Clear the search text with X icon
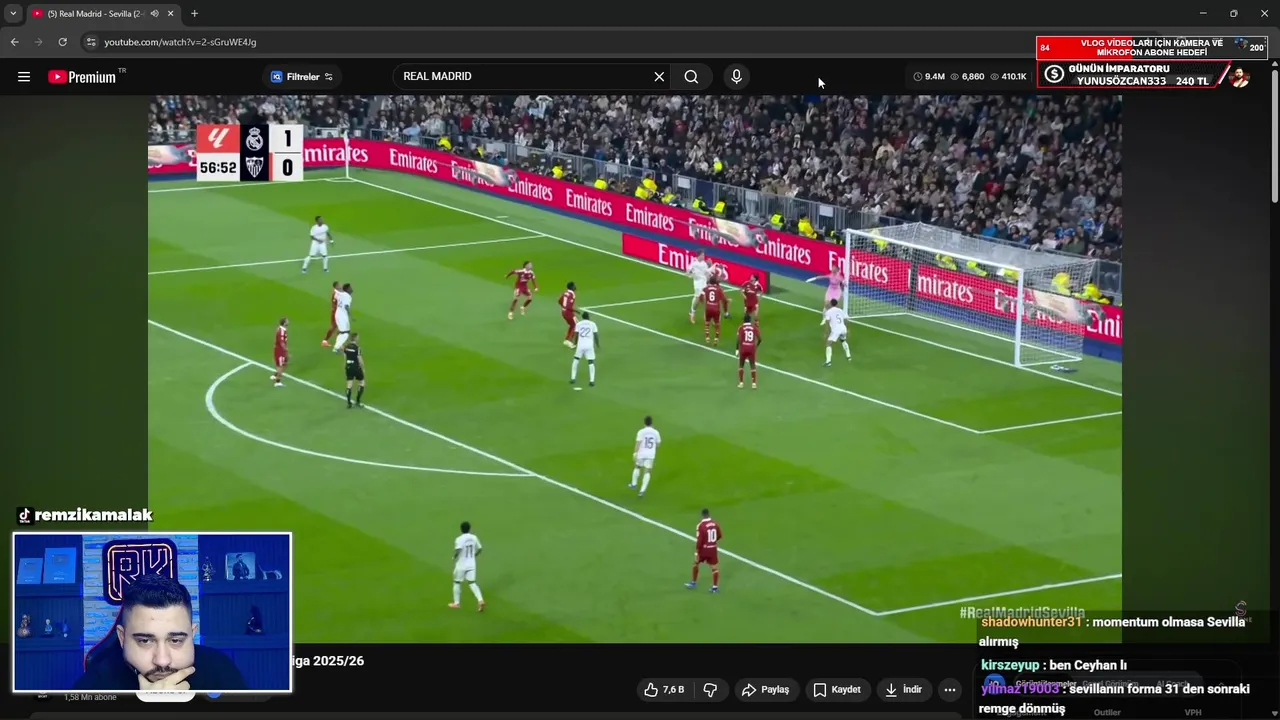 coord(659,77)
